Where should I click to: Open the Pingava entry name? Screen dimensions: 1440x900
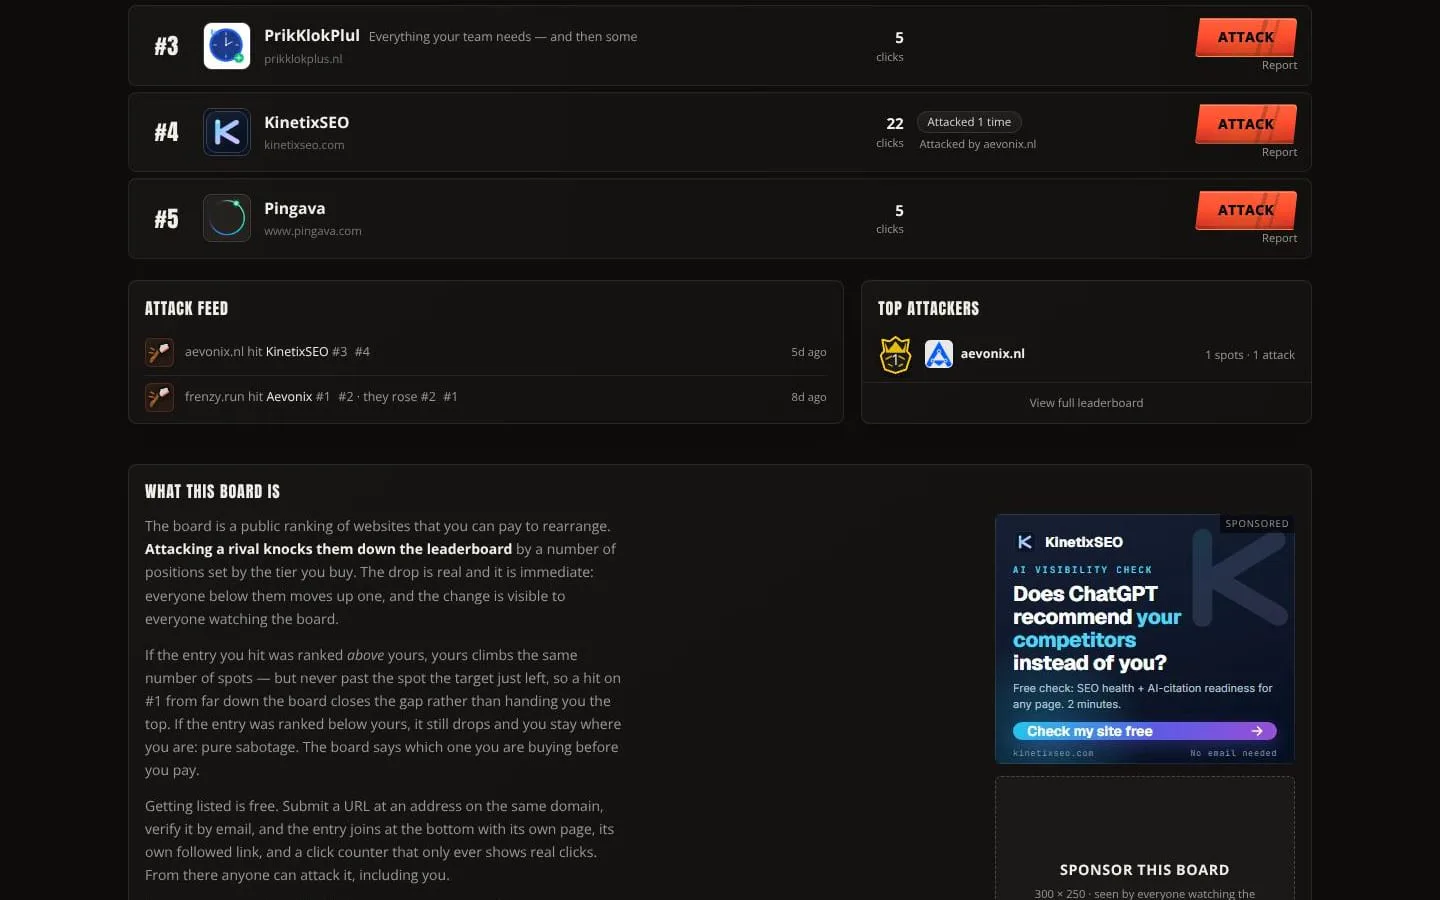point(295,208)
